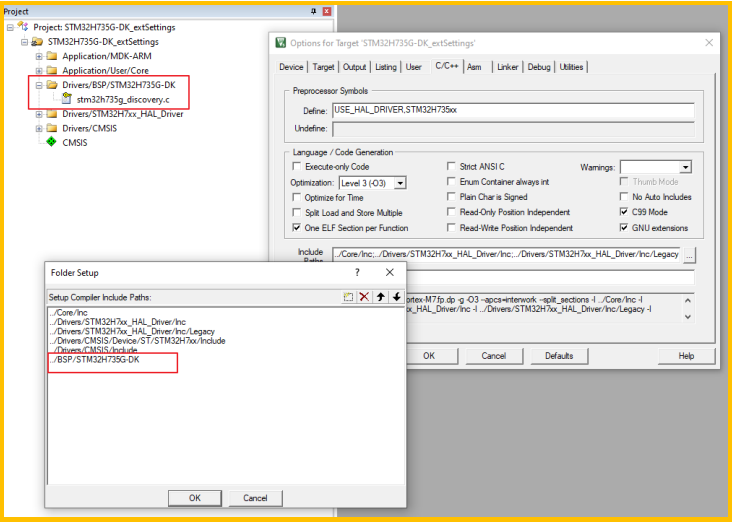The width and height of the screenshot is (732, 523).
Task: Toggle Optimize for Time checkbox
Action: [x=296, y=198]
